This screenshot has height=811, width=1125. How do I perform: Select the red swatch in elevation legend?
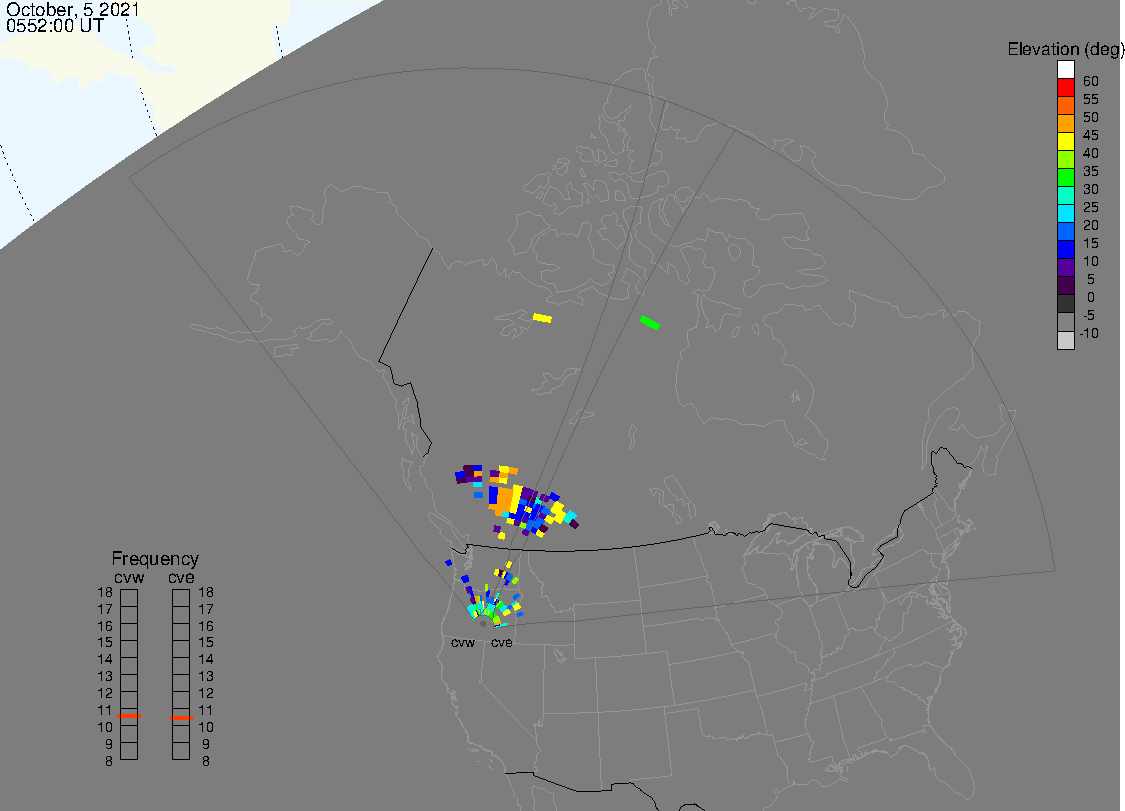click(x=1065, y=88)
